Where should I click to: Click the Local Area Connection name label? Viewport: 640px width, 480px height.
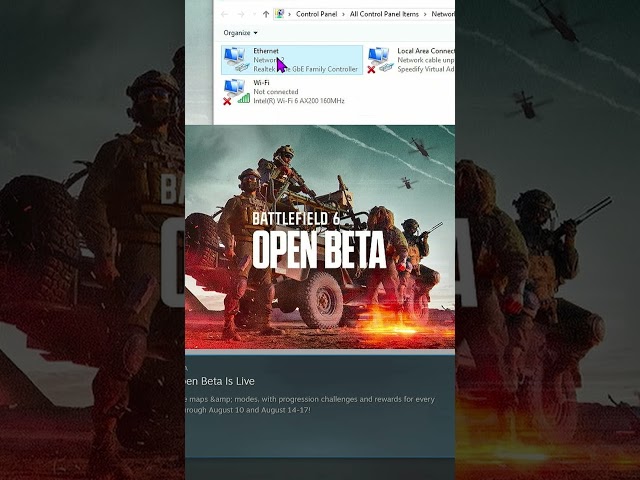[x=426, y=51]
